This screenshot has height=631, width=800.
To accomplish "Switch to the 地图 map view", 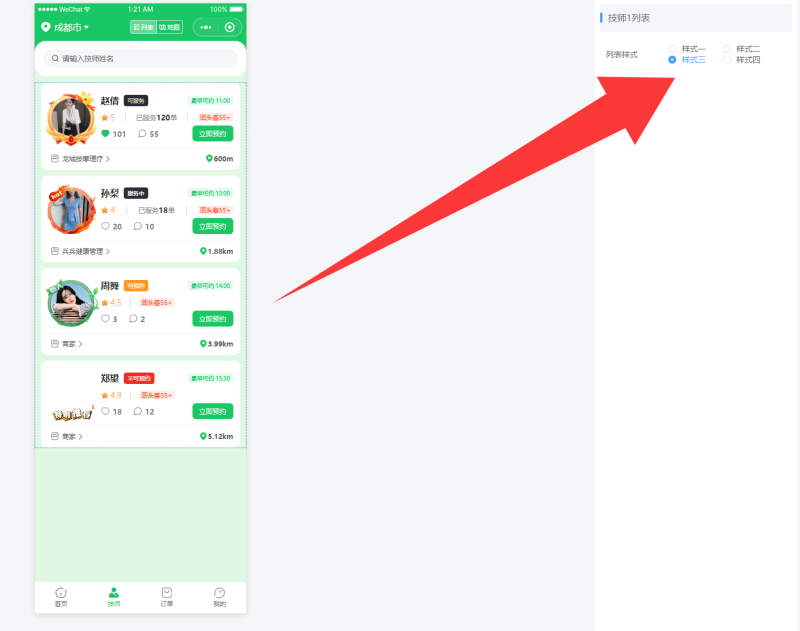I will pos(169,28).
